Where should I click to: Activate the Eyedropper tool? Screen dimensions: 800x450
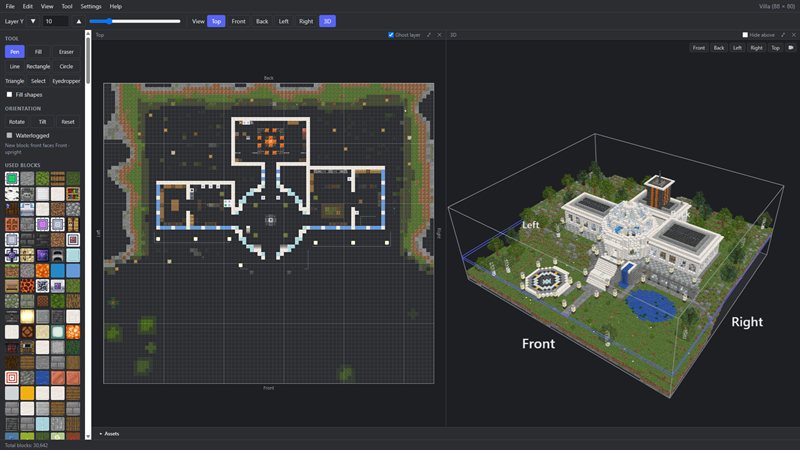click(66, 81)
